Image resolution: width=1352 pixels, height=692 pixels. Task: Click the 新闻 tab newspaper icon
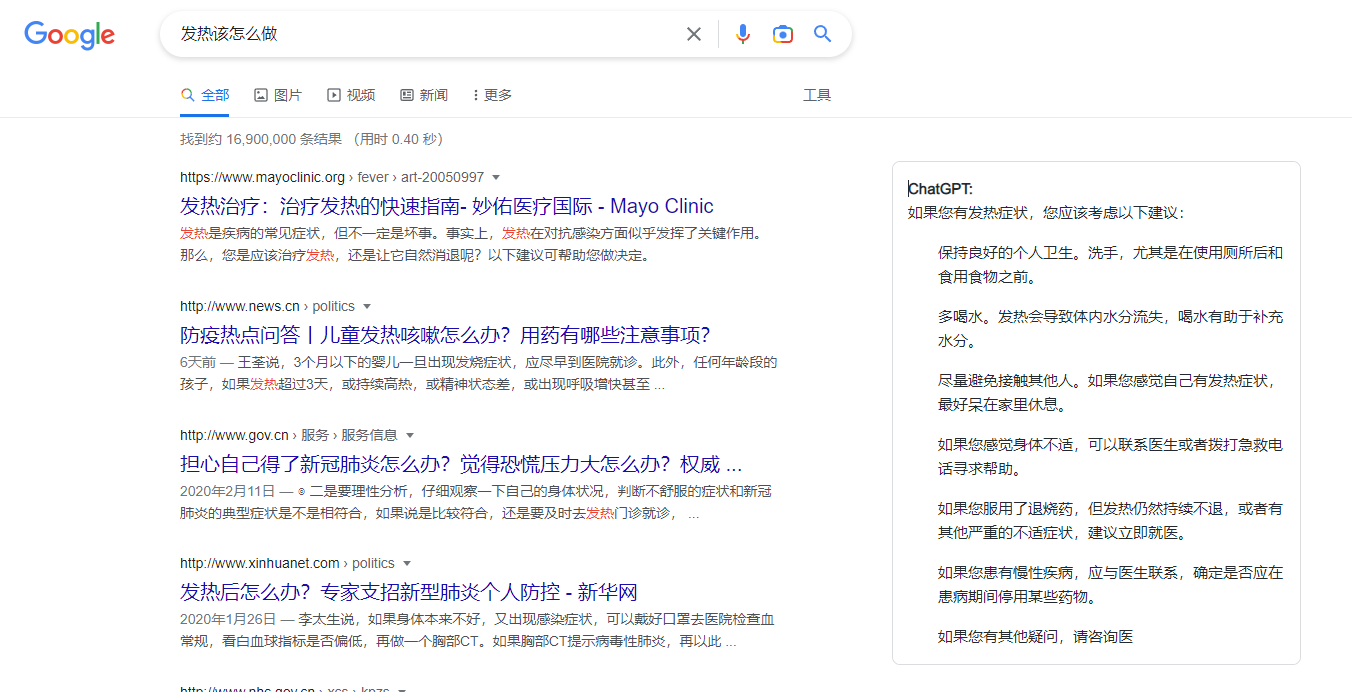coord(407,95)
